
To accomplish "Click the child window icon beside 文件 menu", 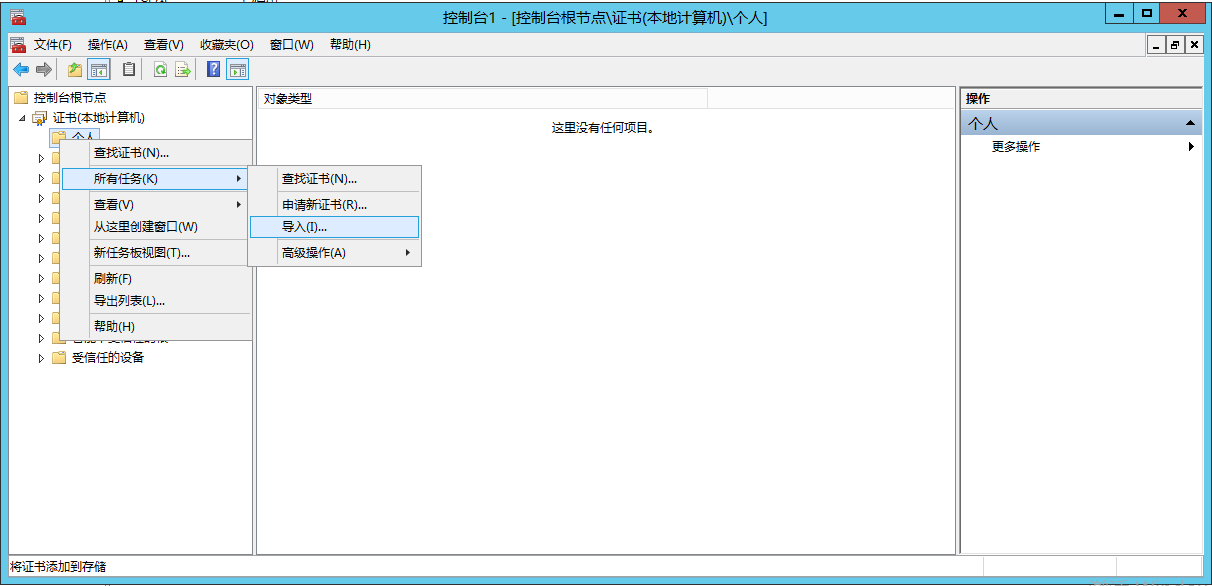I will click(x=17, y=44).
